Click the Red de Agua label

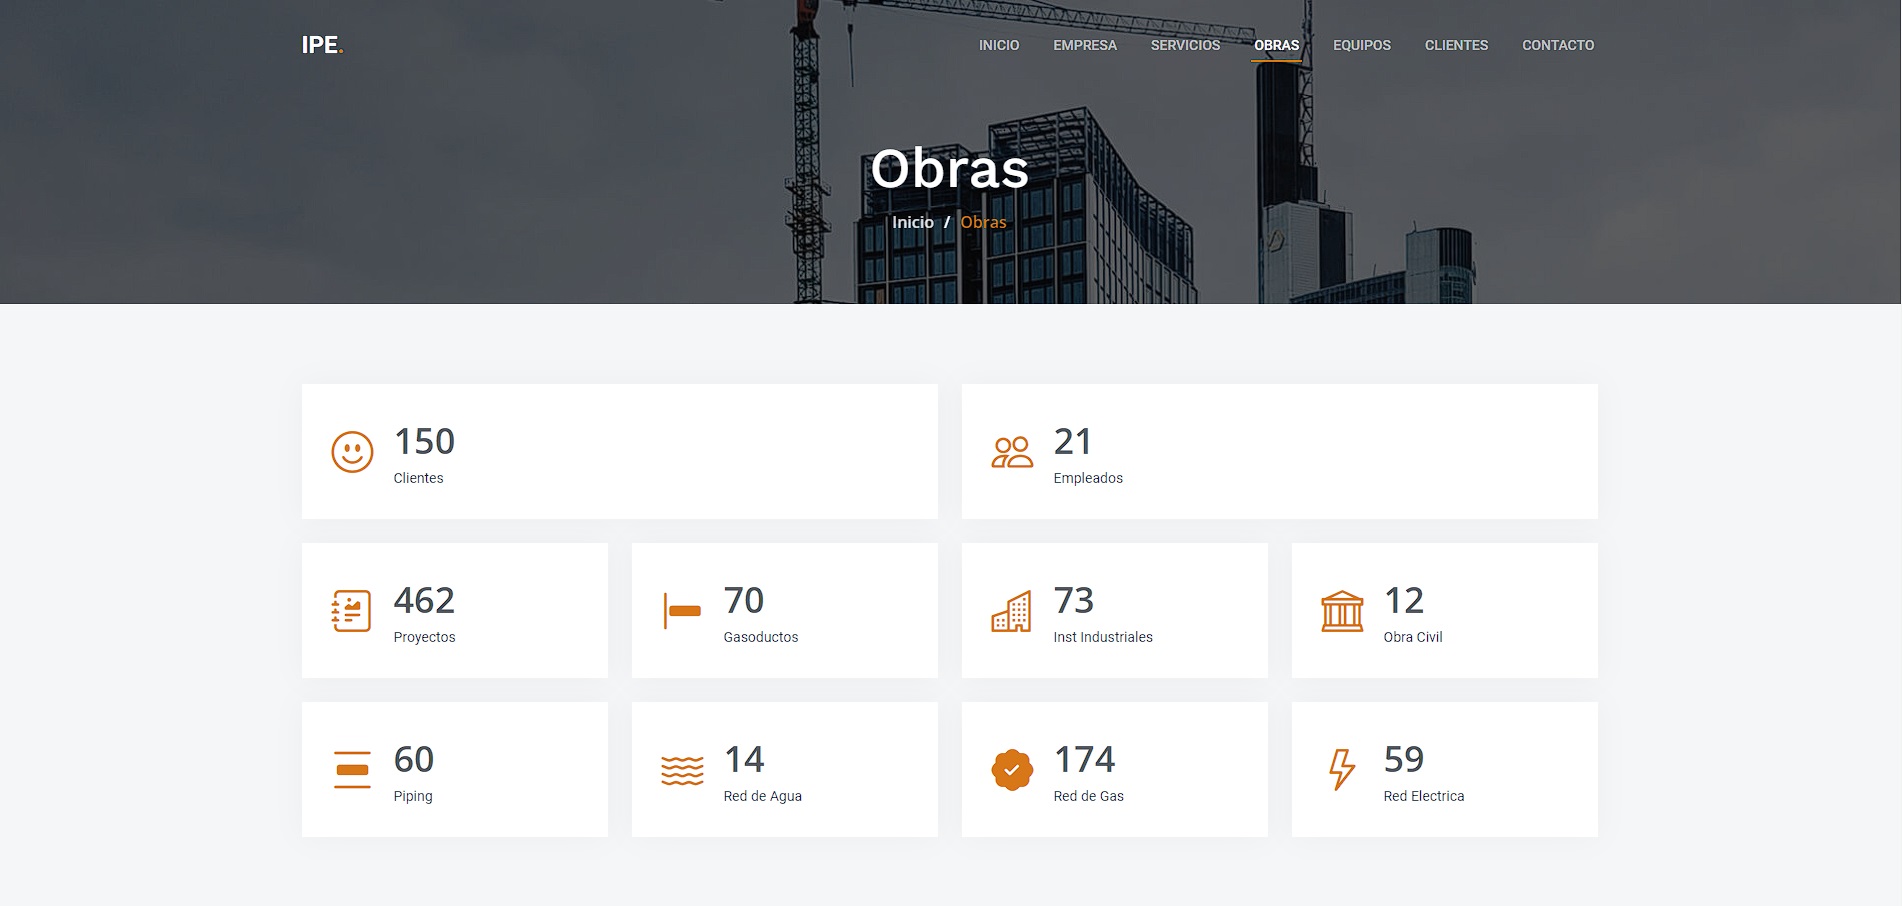pyautogui.click(x=763, y=796)
